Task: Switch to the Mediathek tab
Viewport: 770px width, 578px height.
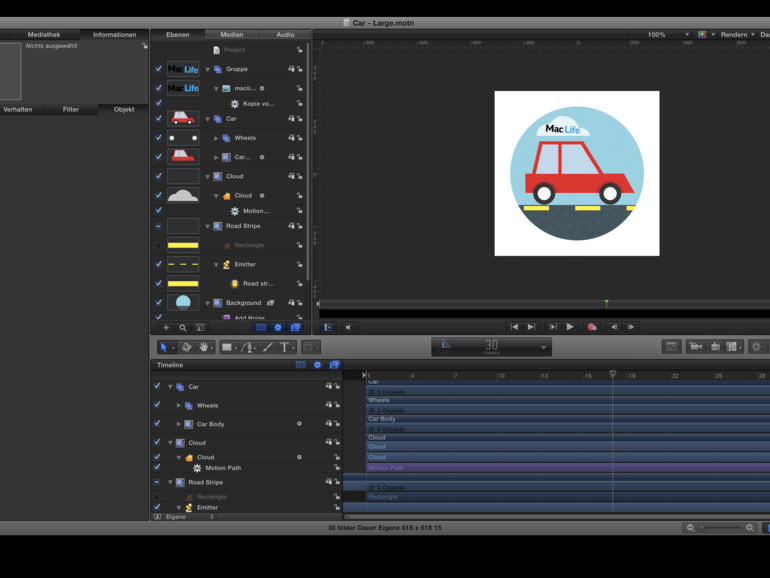Action: [x=44, y=34]
